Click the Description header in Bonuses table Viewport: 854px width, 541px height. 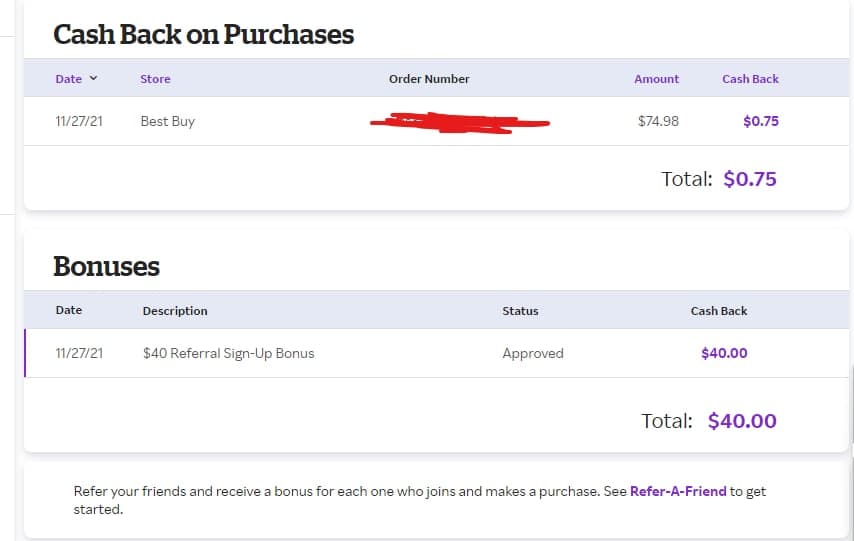point(175,311)
